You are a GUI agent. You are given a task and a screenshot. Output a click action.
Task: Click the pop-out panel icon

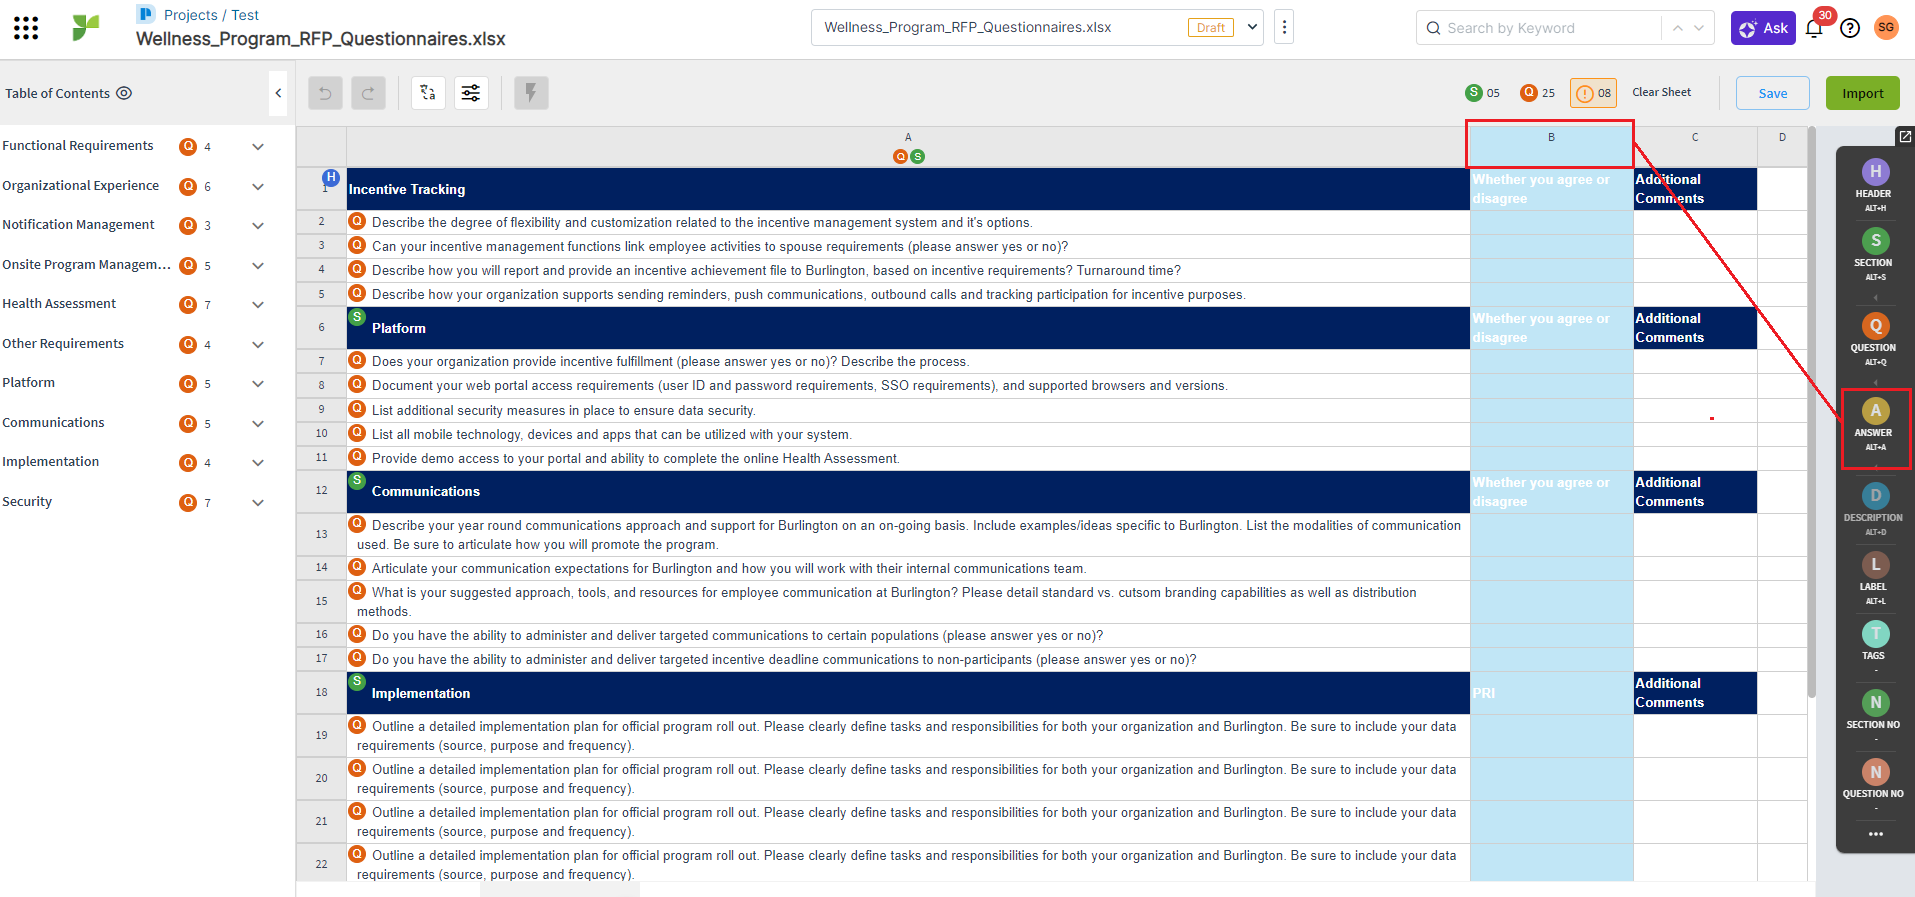pyautogui.click(x=1905, y=136)
